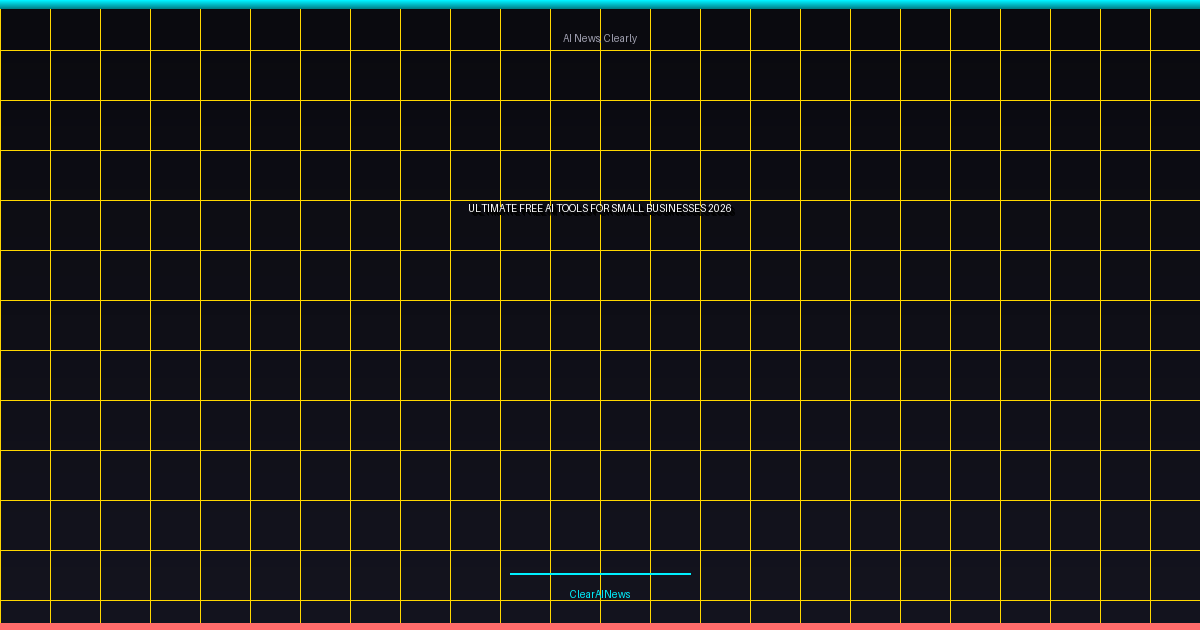Click the coral bar along the bottom edge
Image resolution: width=1200 pixels, height=630 pixels.
[x=600, y=626]
